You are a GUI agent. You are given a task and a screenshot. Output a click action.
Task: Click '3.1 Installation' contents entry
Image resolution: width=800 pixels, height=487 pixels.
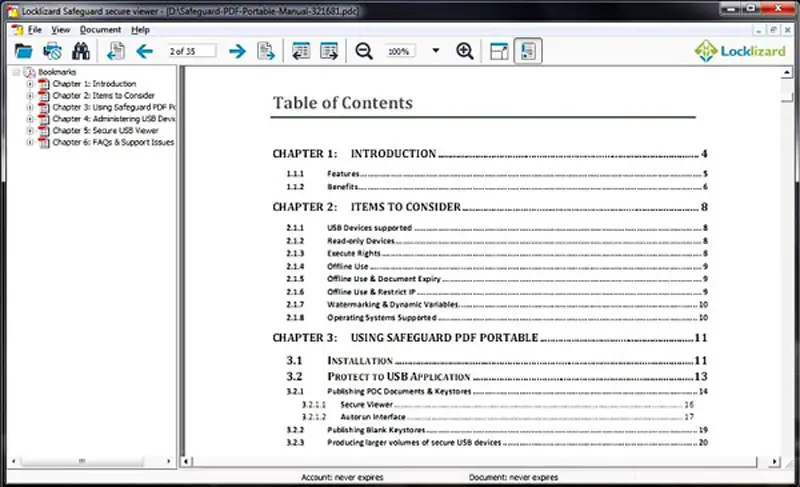click(496, 361)
